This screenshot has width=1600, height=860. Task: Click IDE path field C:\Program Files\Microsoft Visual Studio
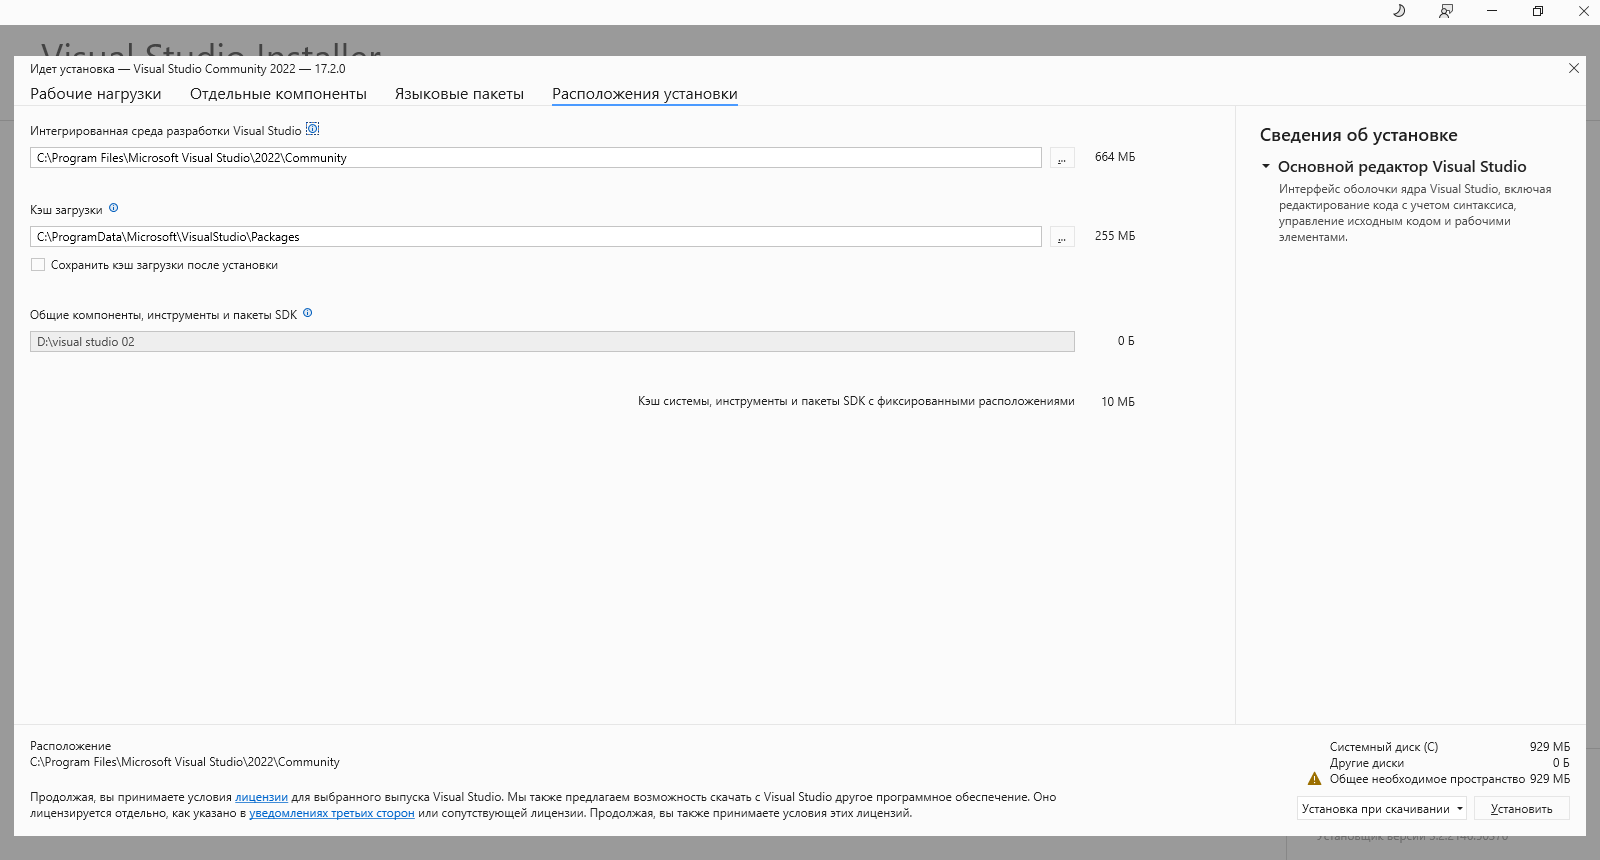[536, 158]
